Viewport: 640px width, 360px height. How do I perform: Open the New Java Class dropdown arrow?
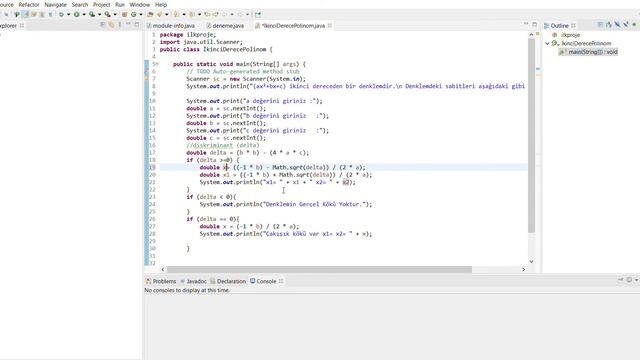(141, 14)
